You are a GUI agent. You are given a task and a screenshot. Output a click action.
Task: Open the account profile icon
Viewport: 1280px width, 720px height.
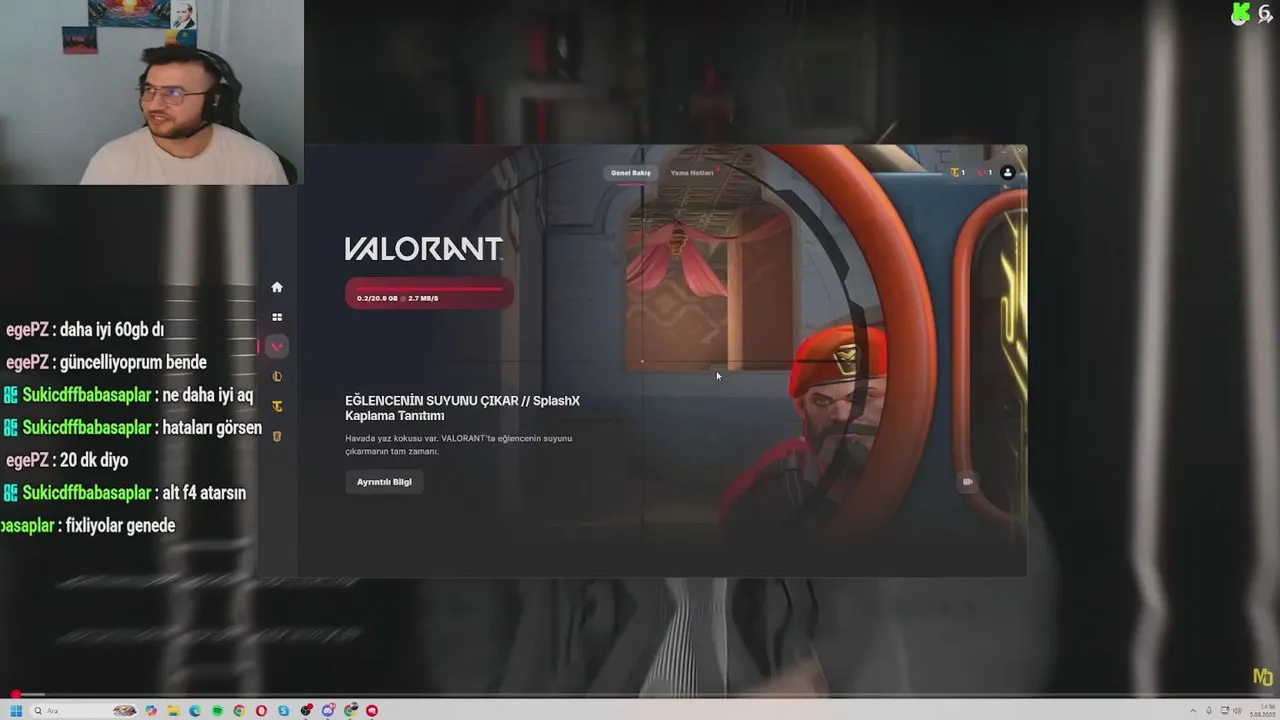coord(1007,173)
